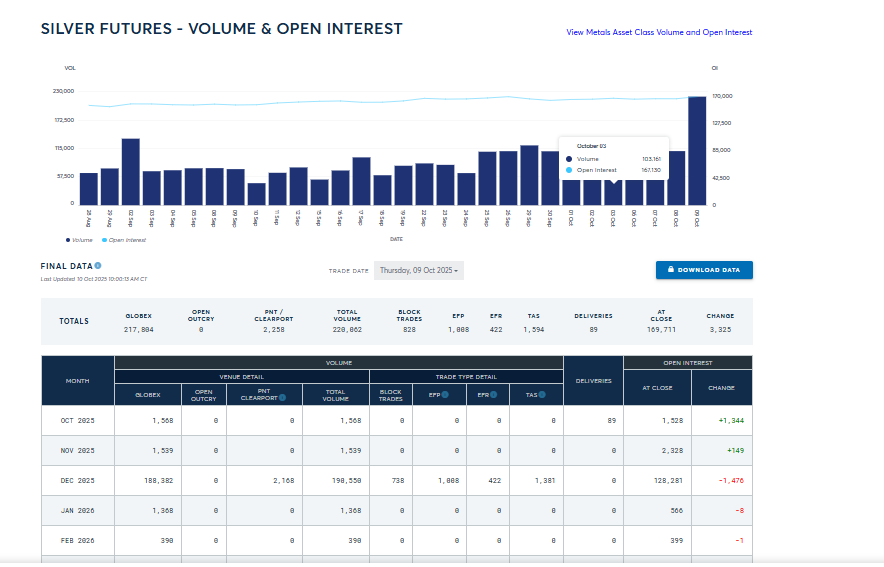Click the TAS column info icon
The width and height of the screenshot is (884, 567).
click(x=541, y=395)
